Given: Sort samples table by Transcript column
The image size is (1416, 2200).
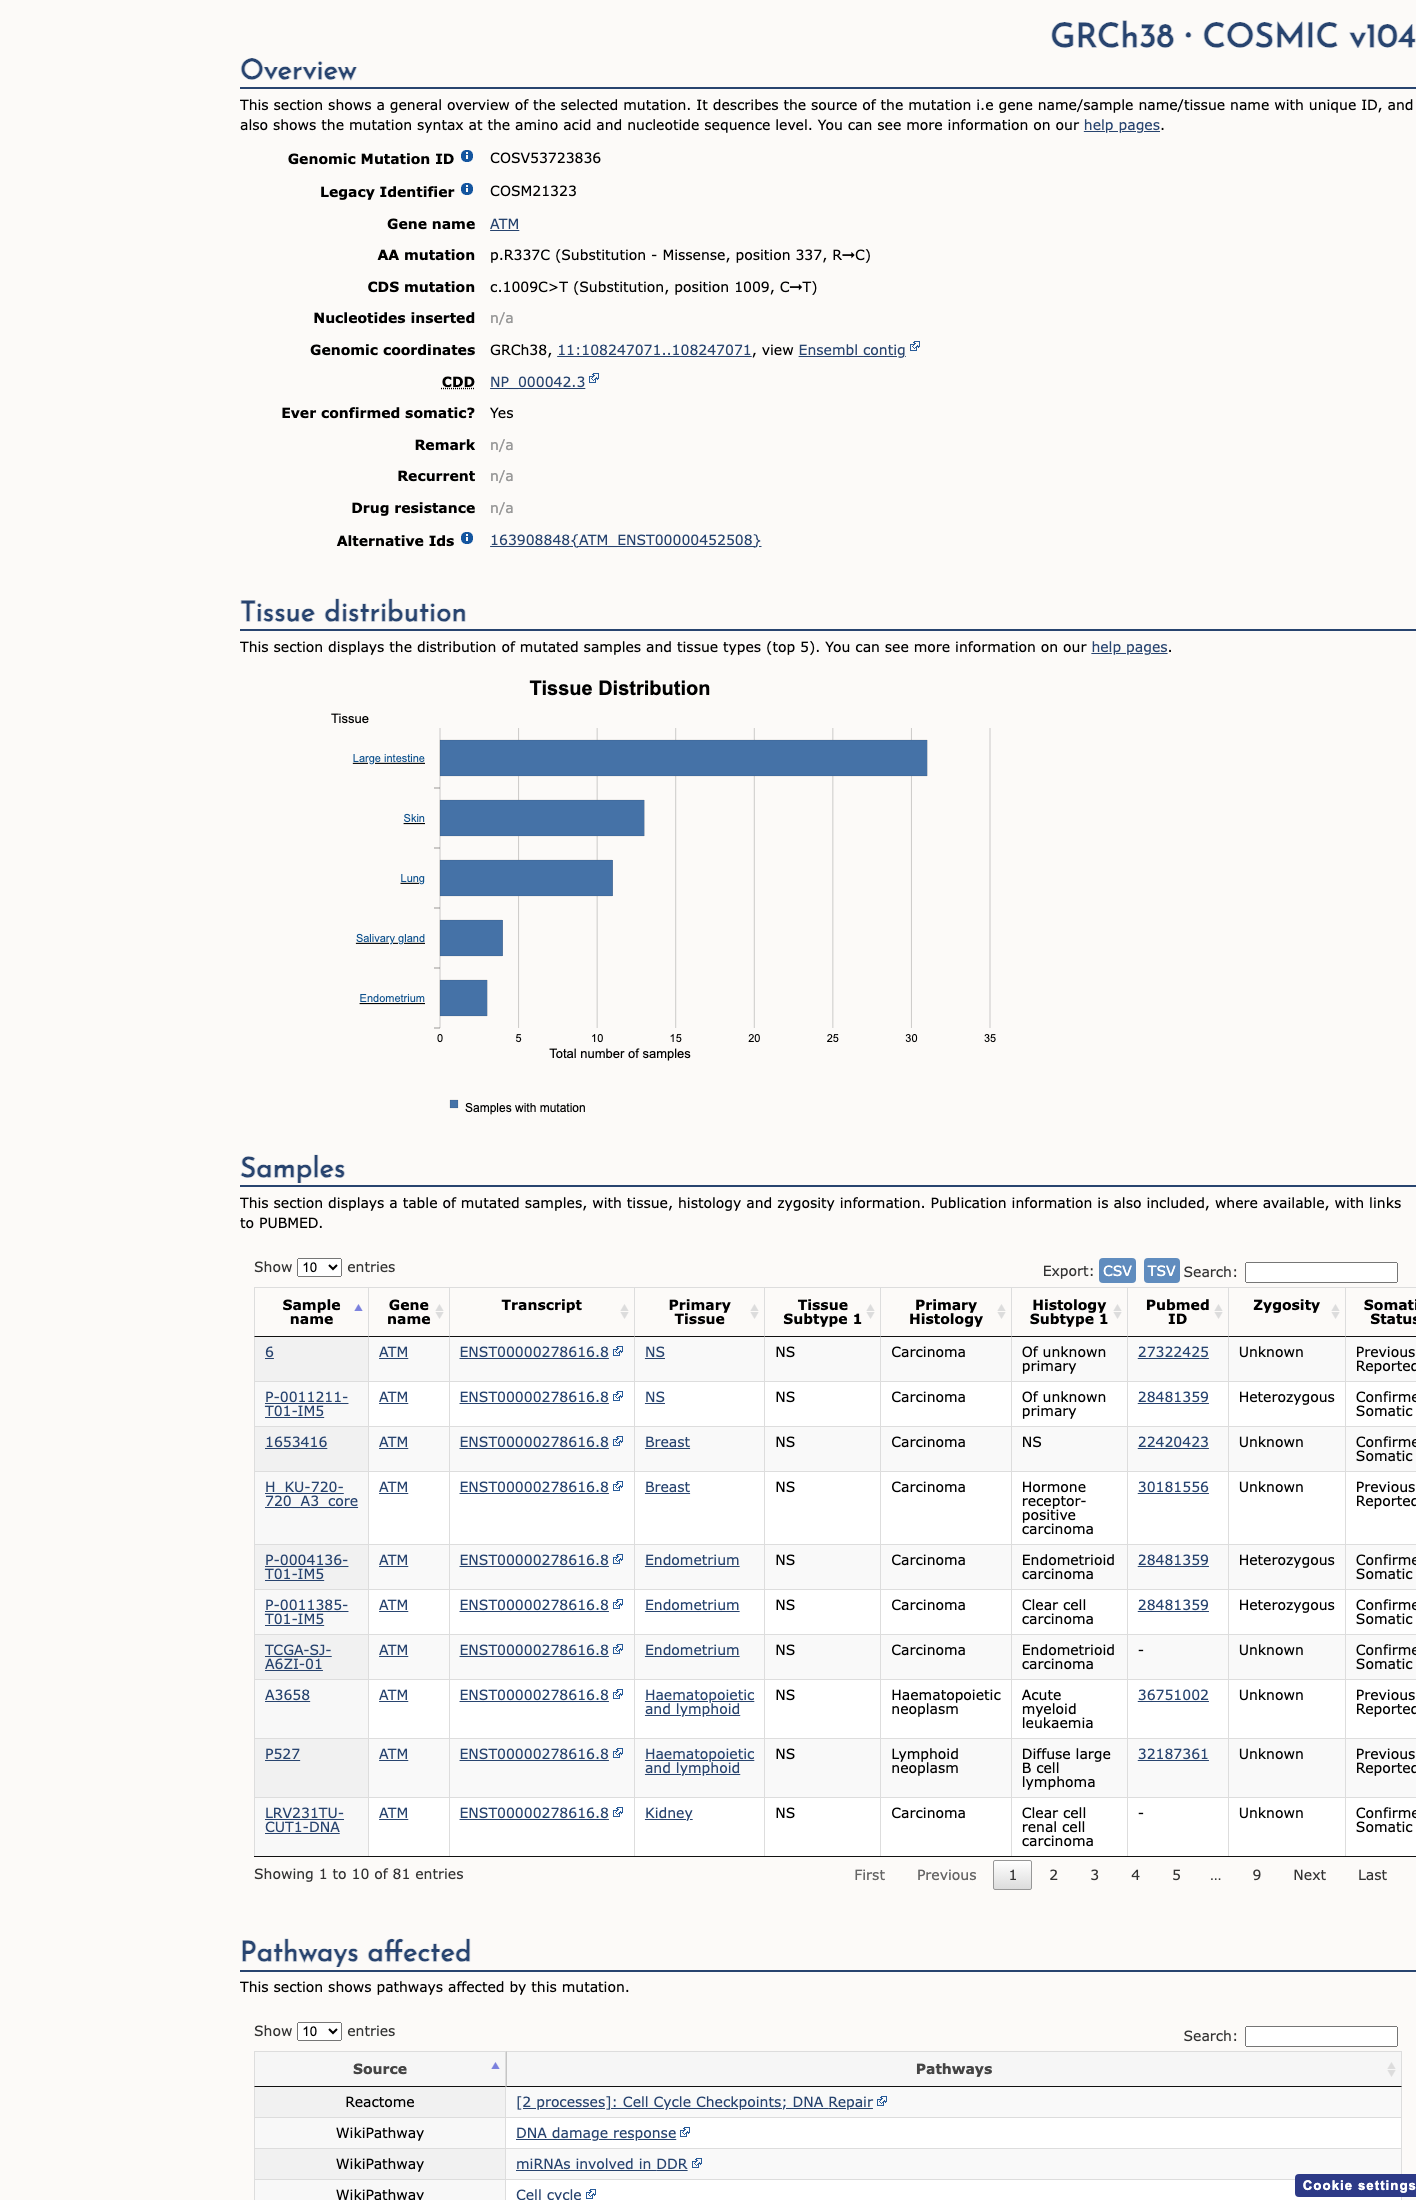Looking at the screenshot, I should click(624, 1312).
